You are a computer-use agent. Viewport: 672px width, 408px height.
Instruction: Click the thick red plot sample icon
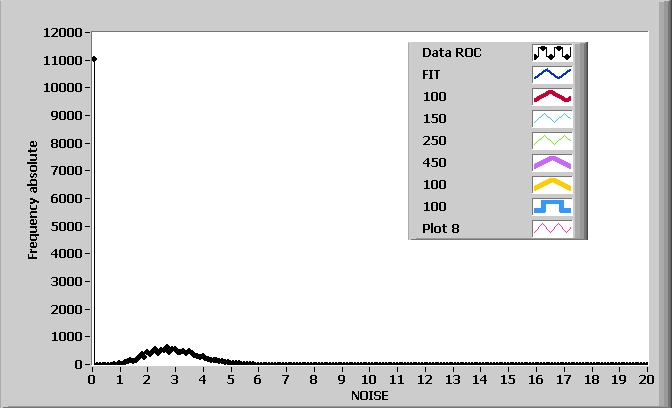coord(551,96)
